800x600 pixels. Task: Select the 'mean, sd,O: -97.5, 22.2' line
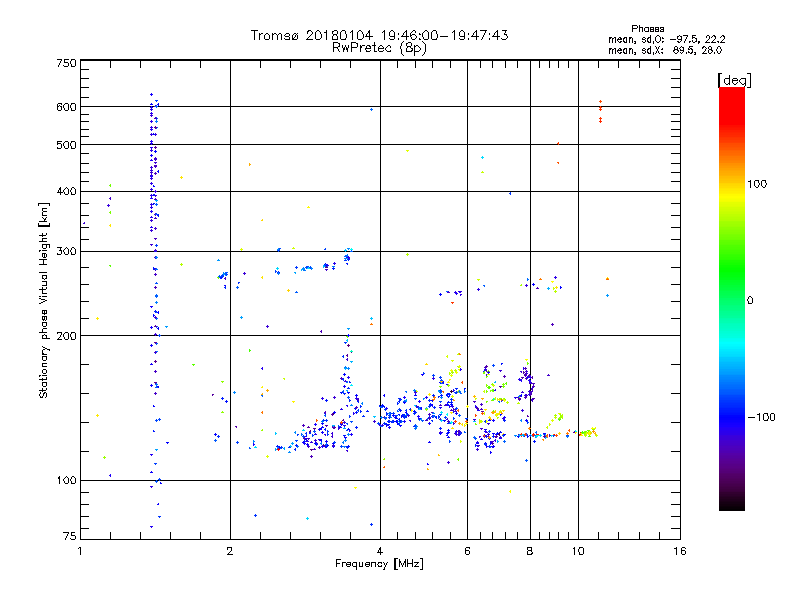[x=667, y=39]
